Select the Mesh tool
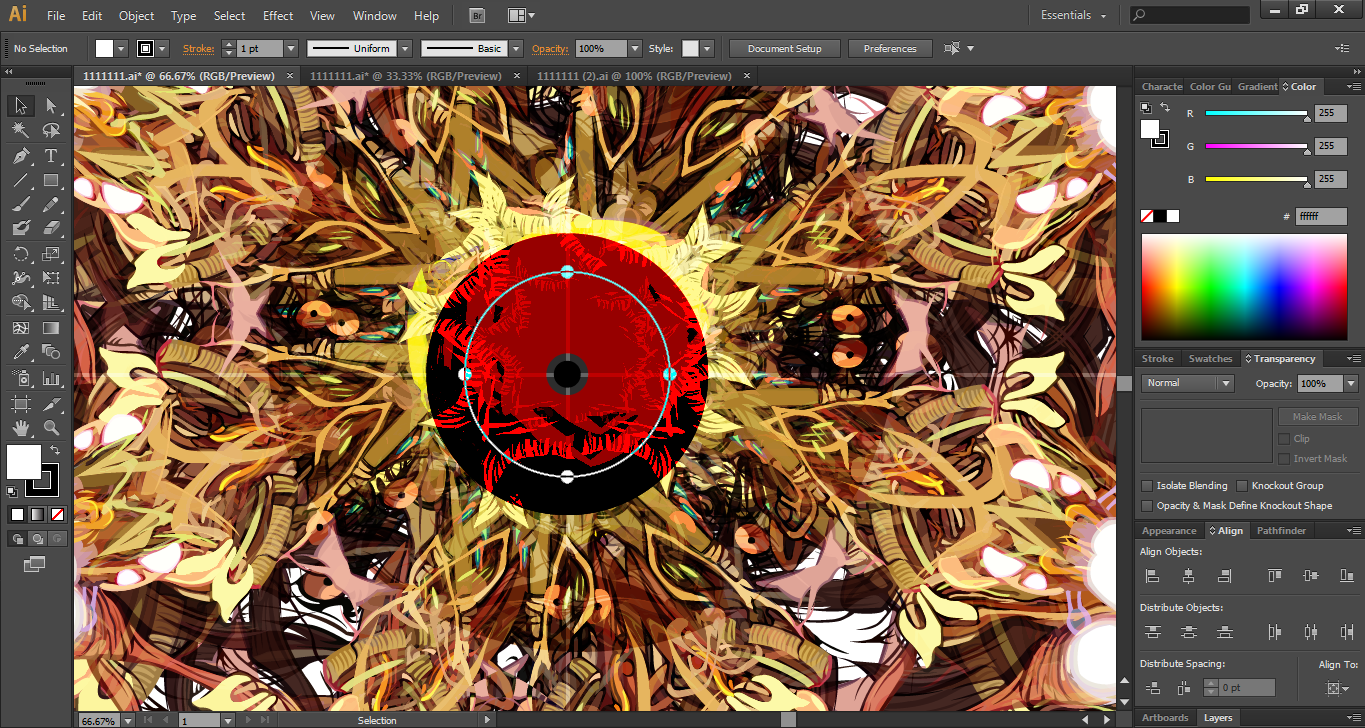This screenshot has width=1365, height=728. (x=20, y=328)
